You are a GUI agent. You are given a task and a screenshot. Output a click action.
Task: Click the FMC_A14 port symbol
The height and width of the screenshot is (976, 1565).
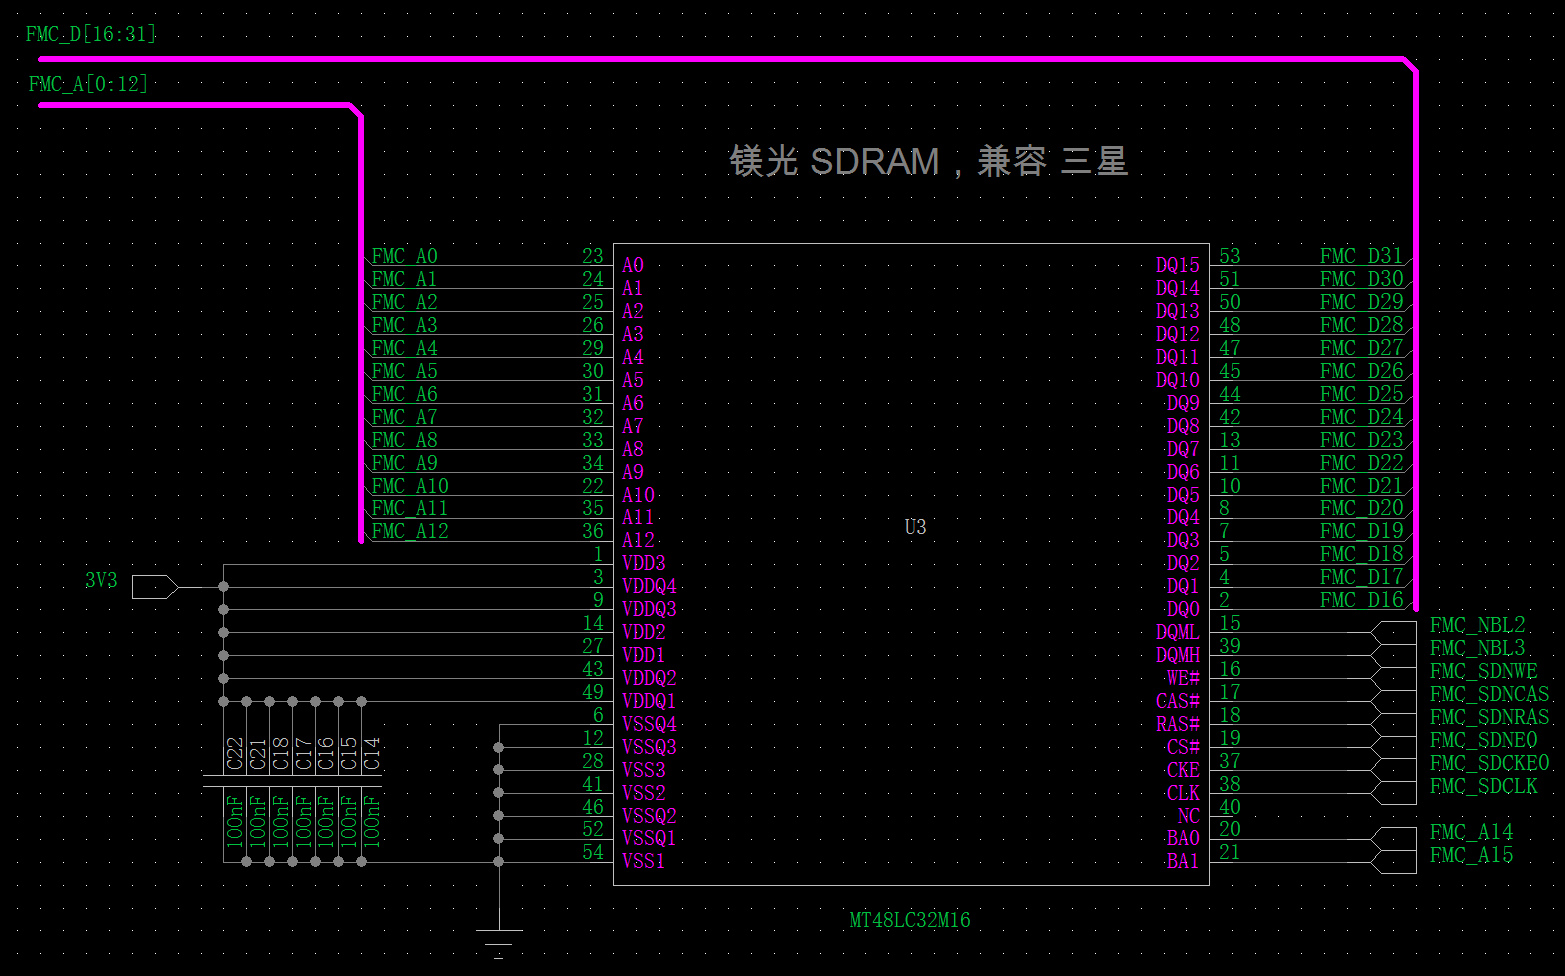click(1394, 839)
